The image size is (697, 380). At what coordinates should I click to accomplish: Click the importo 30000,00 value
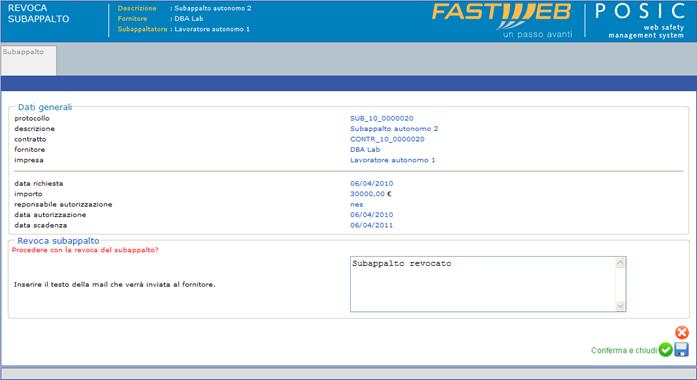371,194
